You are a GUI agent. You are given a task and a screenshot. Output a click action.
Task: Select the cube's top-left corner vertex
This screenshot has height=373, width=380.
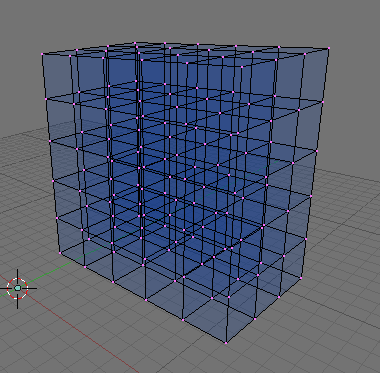pyautogui.click(x=42, y=54)
